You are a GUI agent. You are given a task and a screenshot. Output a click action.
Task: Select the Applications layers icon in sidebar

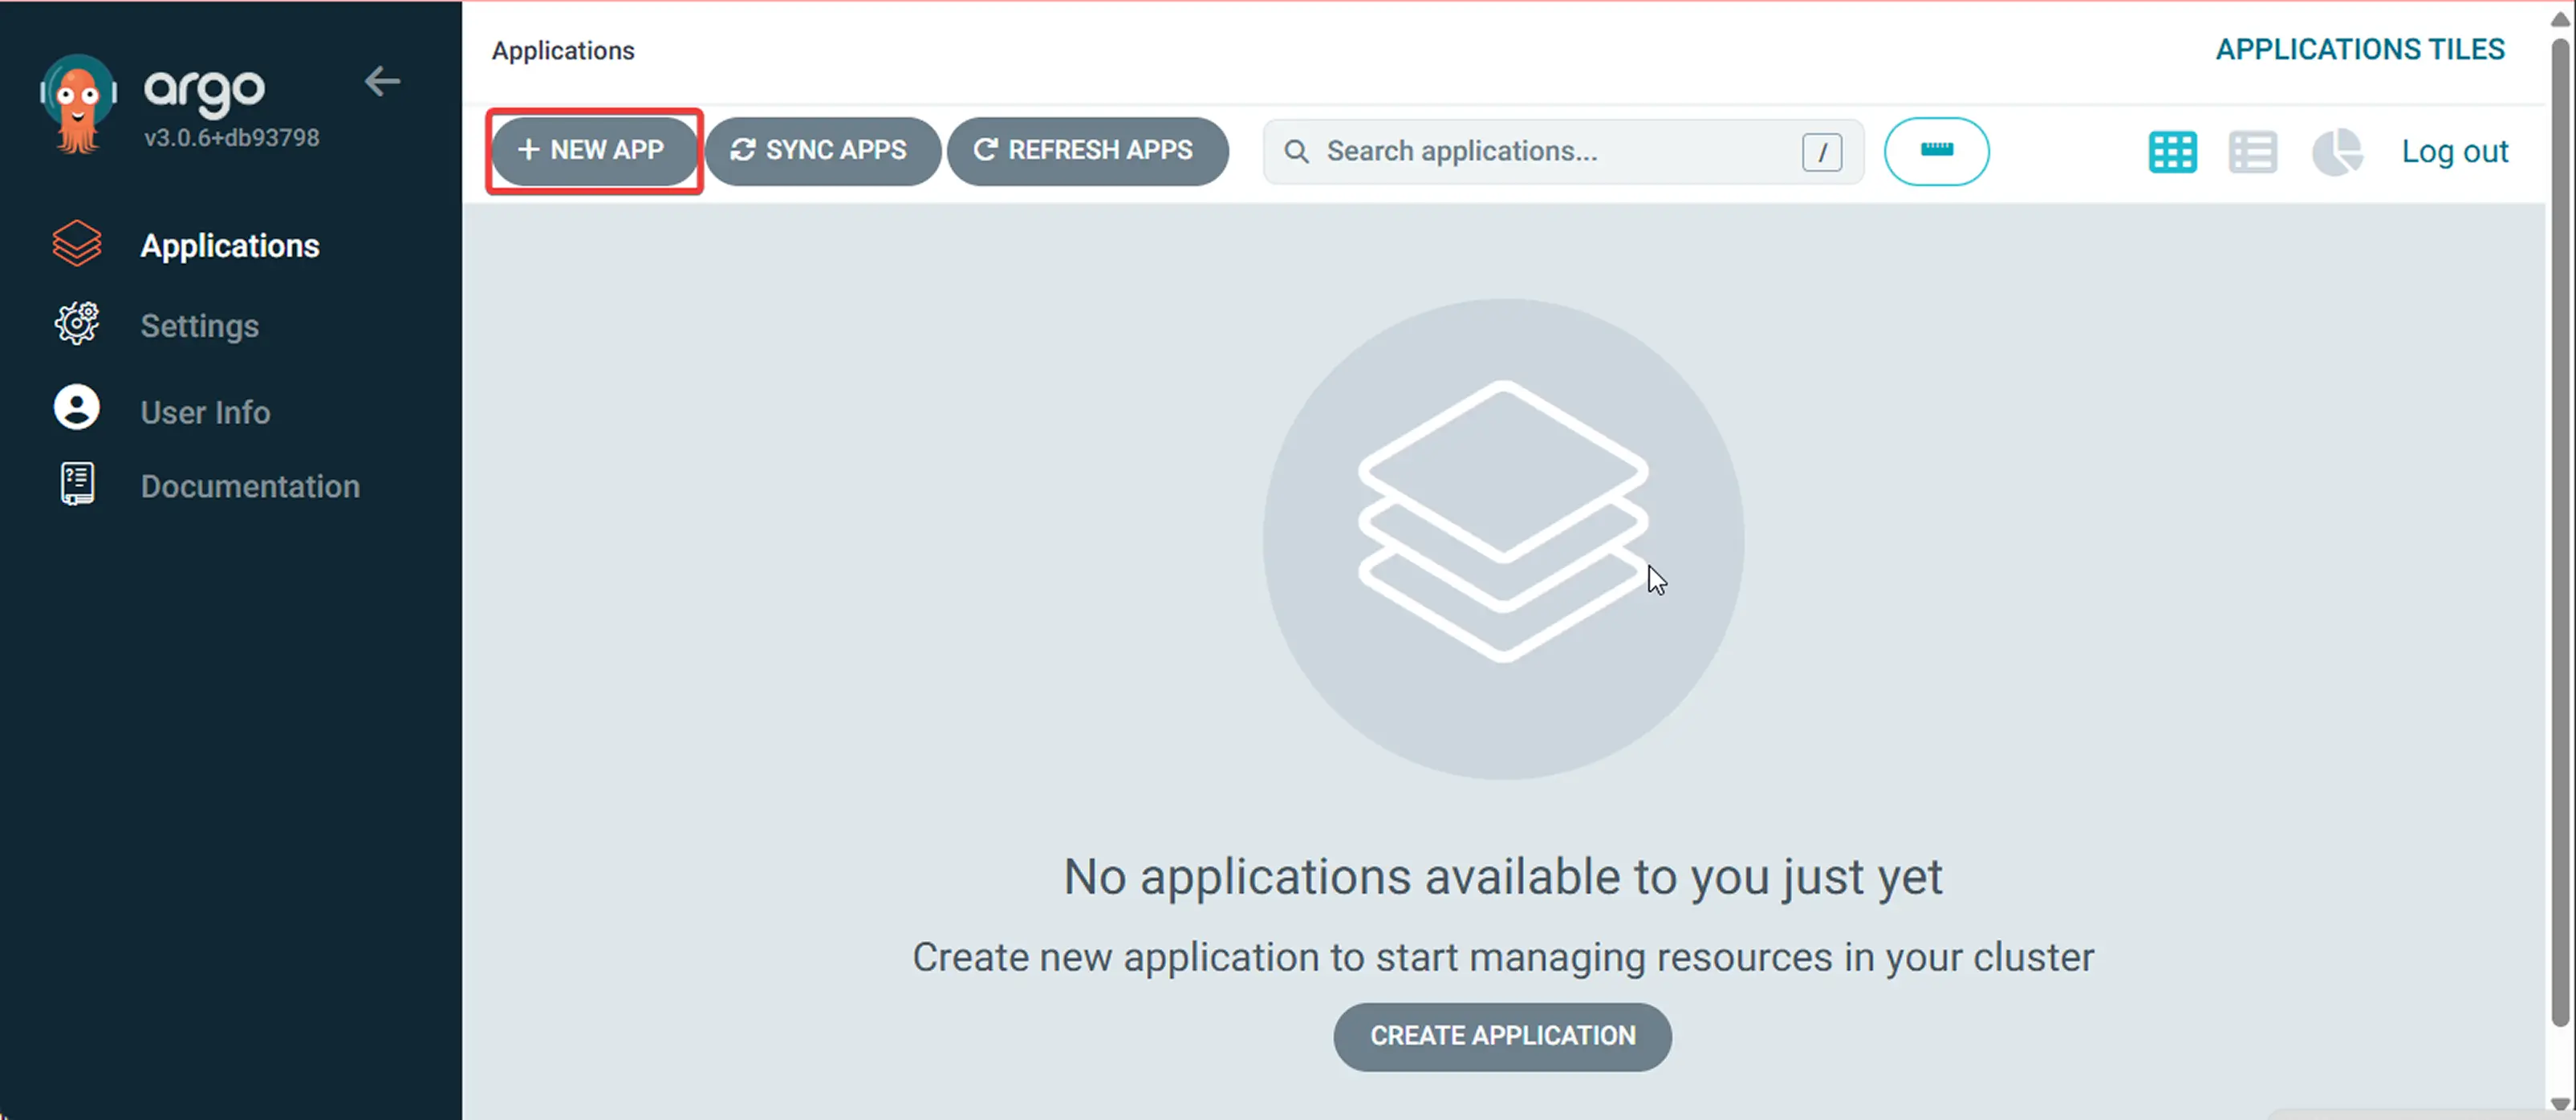[77, 243]
